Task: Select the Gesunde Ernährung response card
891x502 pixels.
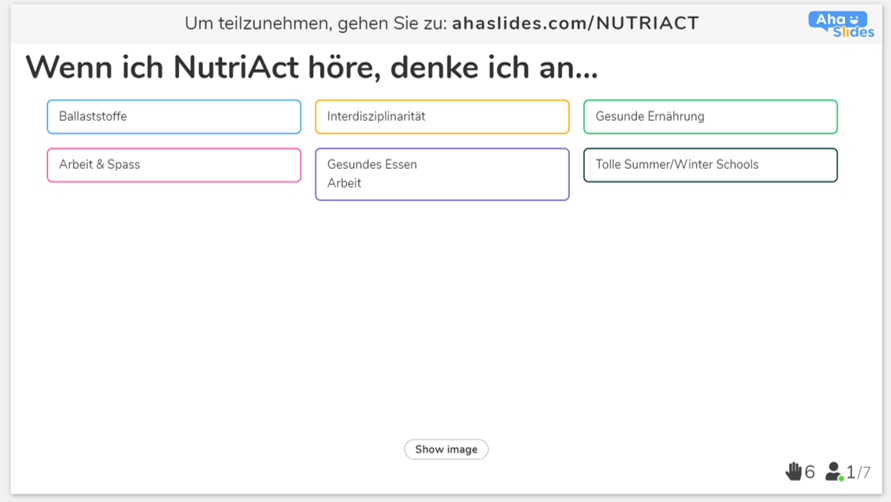Action: point(710,117)
